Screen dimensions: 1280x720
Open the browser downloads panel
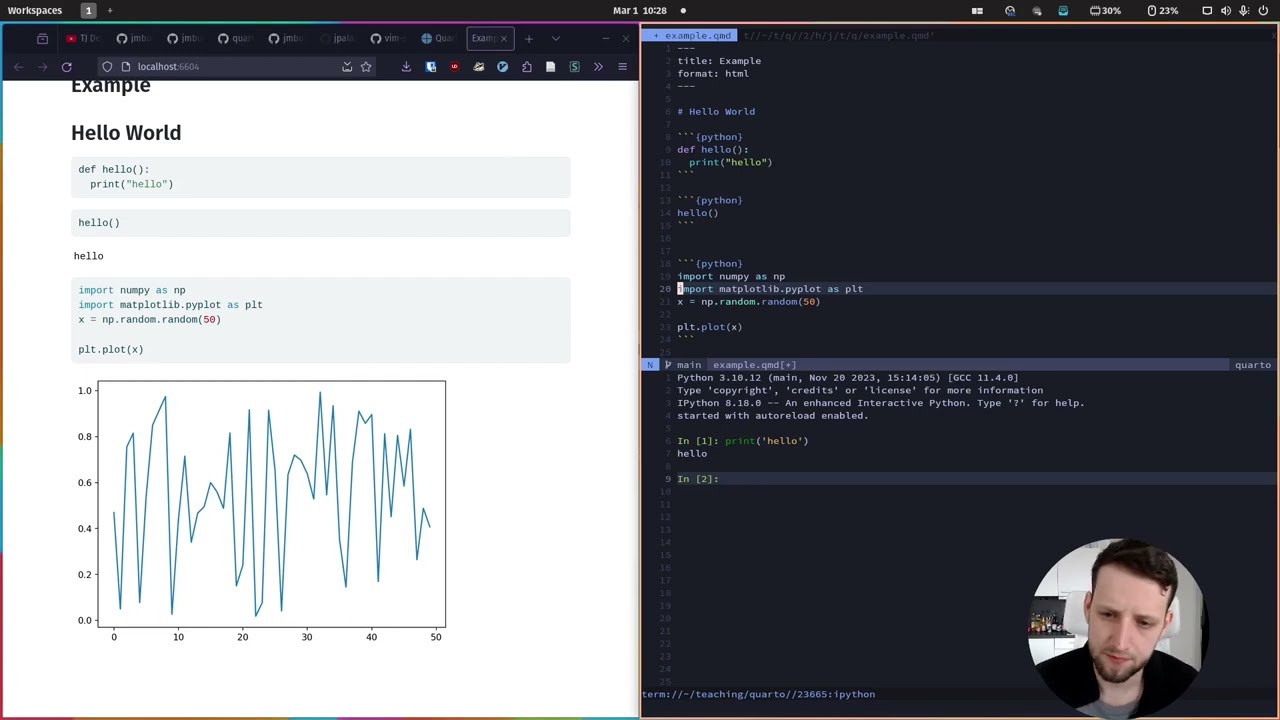click(406, 67)
